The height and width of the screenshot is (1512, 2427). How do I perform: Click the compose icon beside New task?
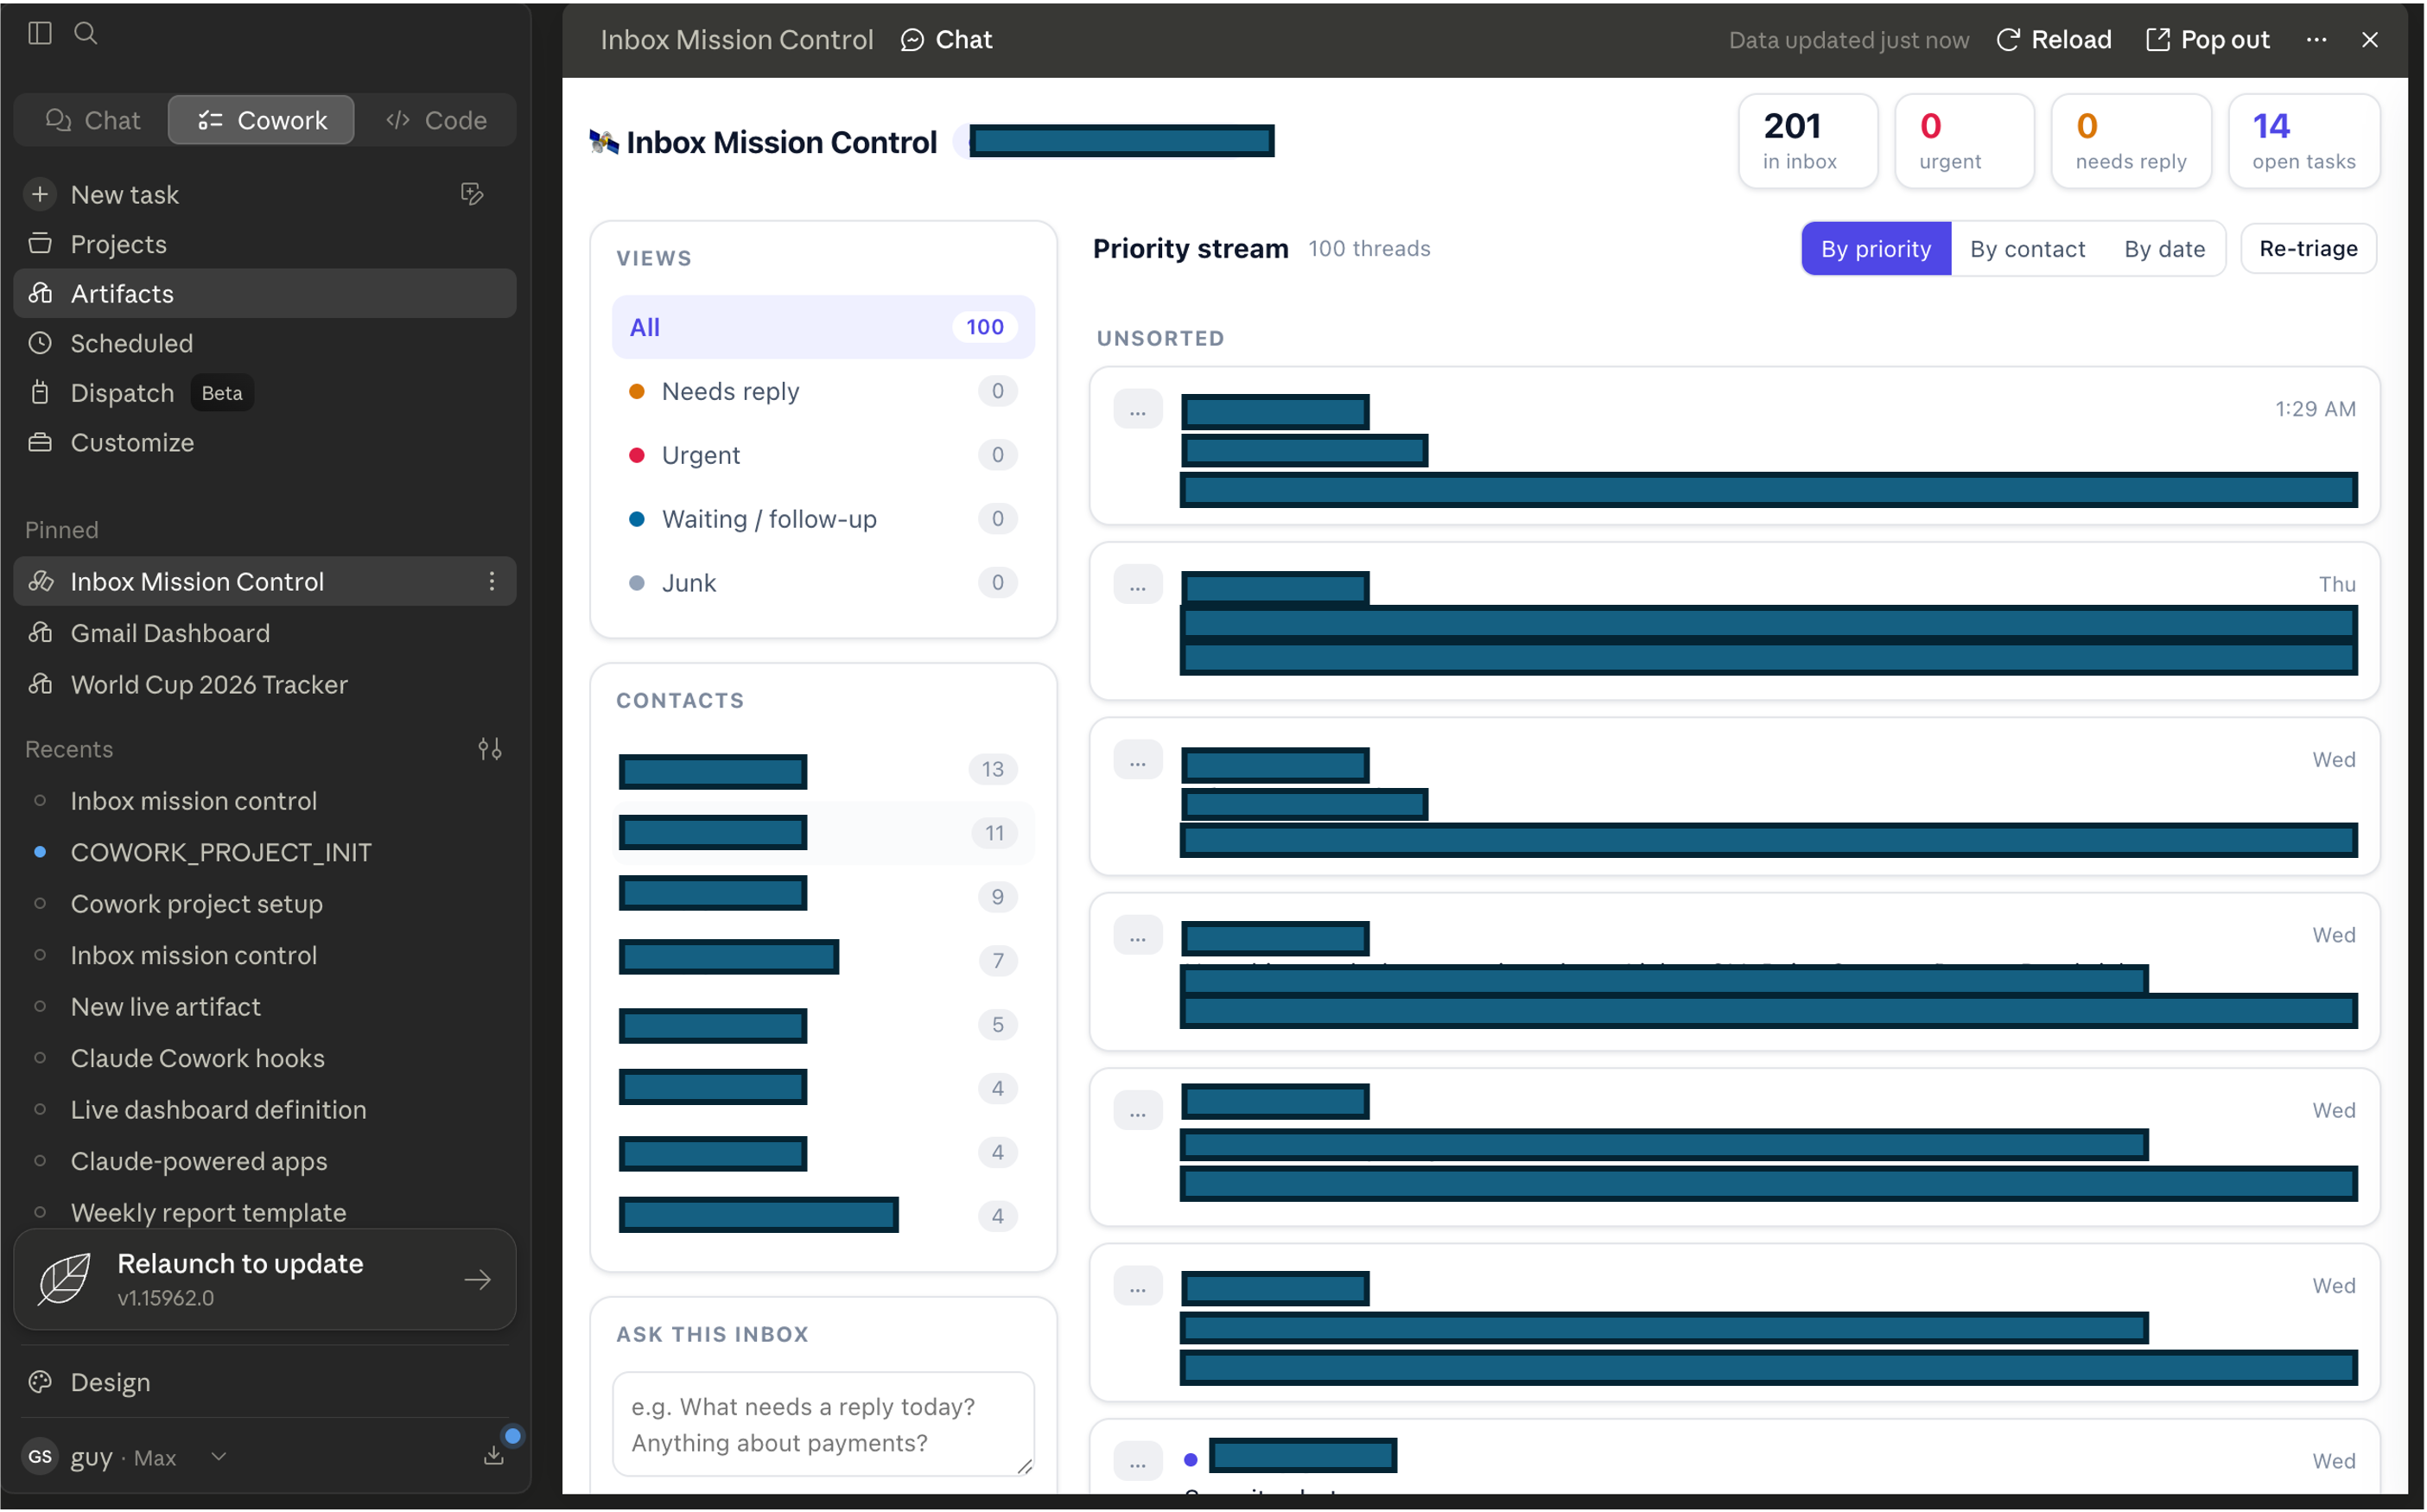point(473,193)
